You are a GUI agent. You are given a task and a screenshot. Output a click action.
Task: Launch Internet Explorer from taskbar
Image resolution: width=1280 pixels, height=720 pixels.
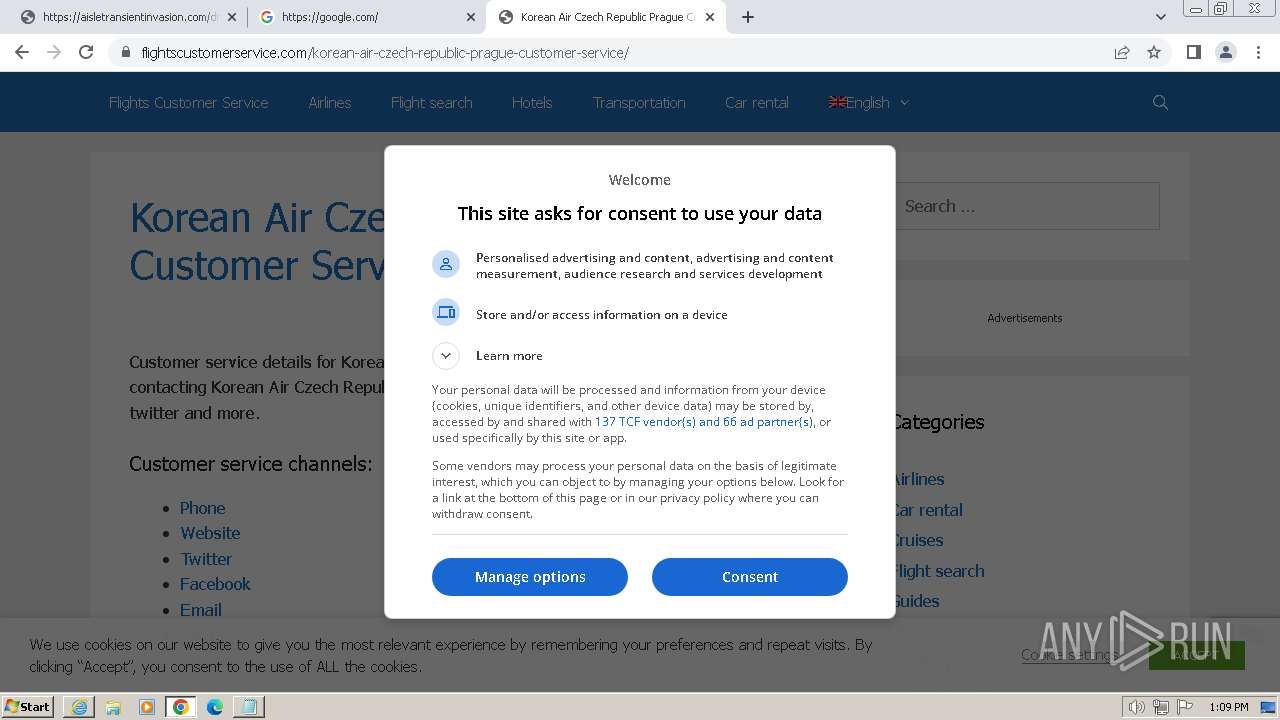point(79,707)
